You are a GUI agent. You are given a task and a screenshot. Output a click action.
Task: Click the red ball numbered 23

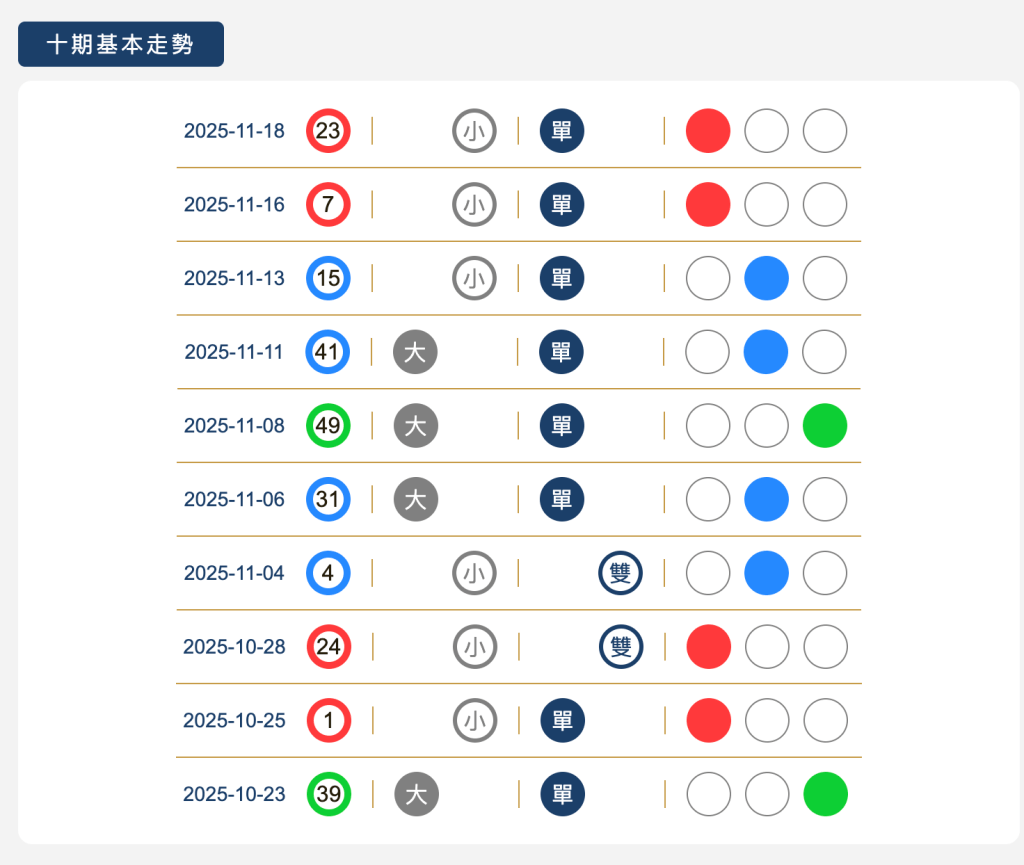[x=328, y=131]
